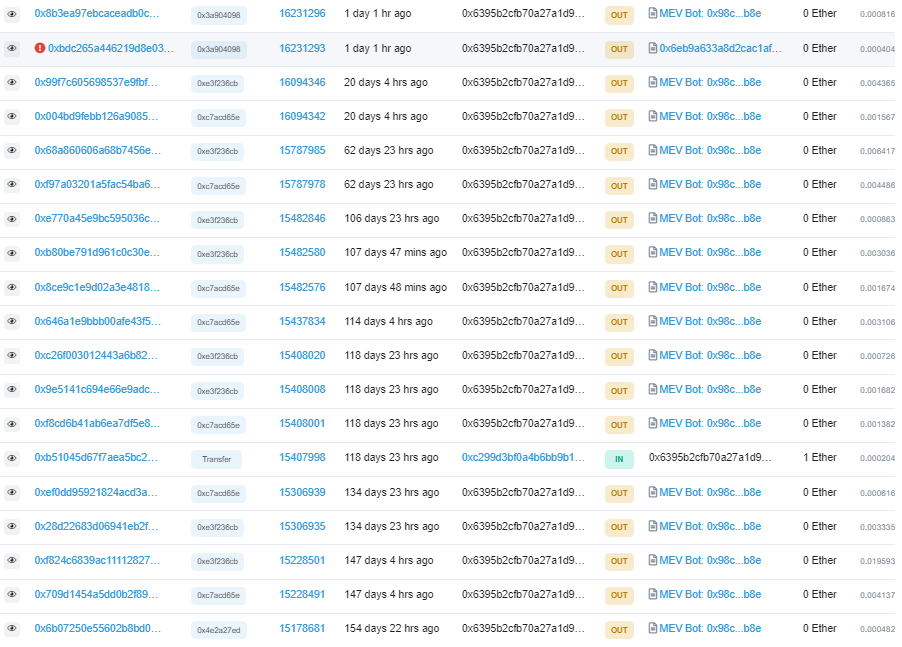Screen dimensions: 902x647
Task: View block 15482580
Action: 302,252
